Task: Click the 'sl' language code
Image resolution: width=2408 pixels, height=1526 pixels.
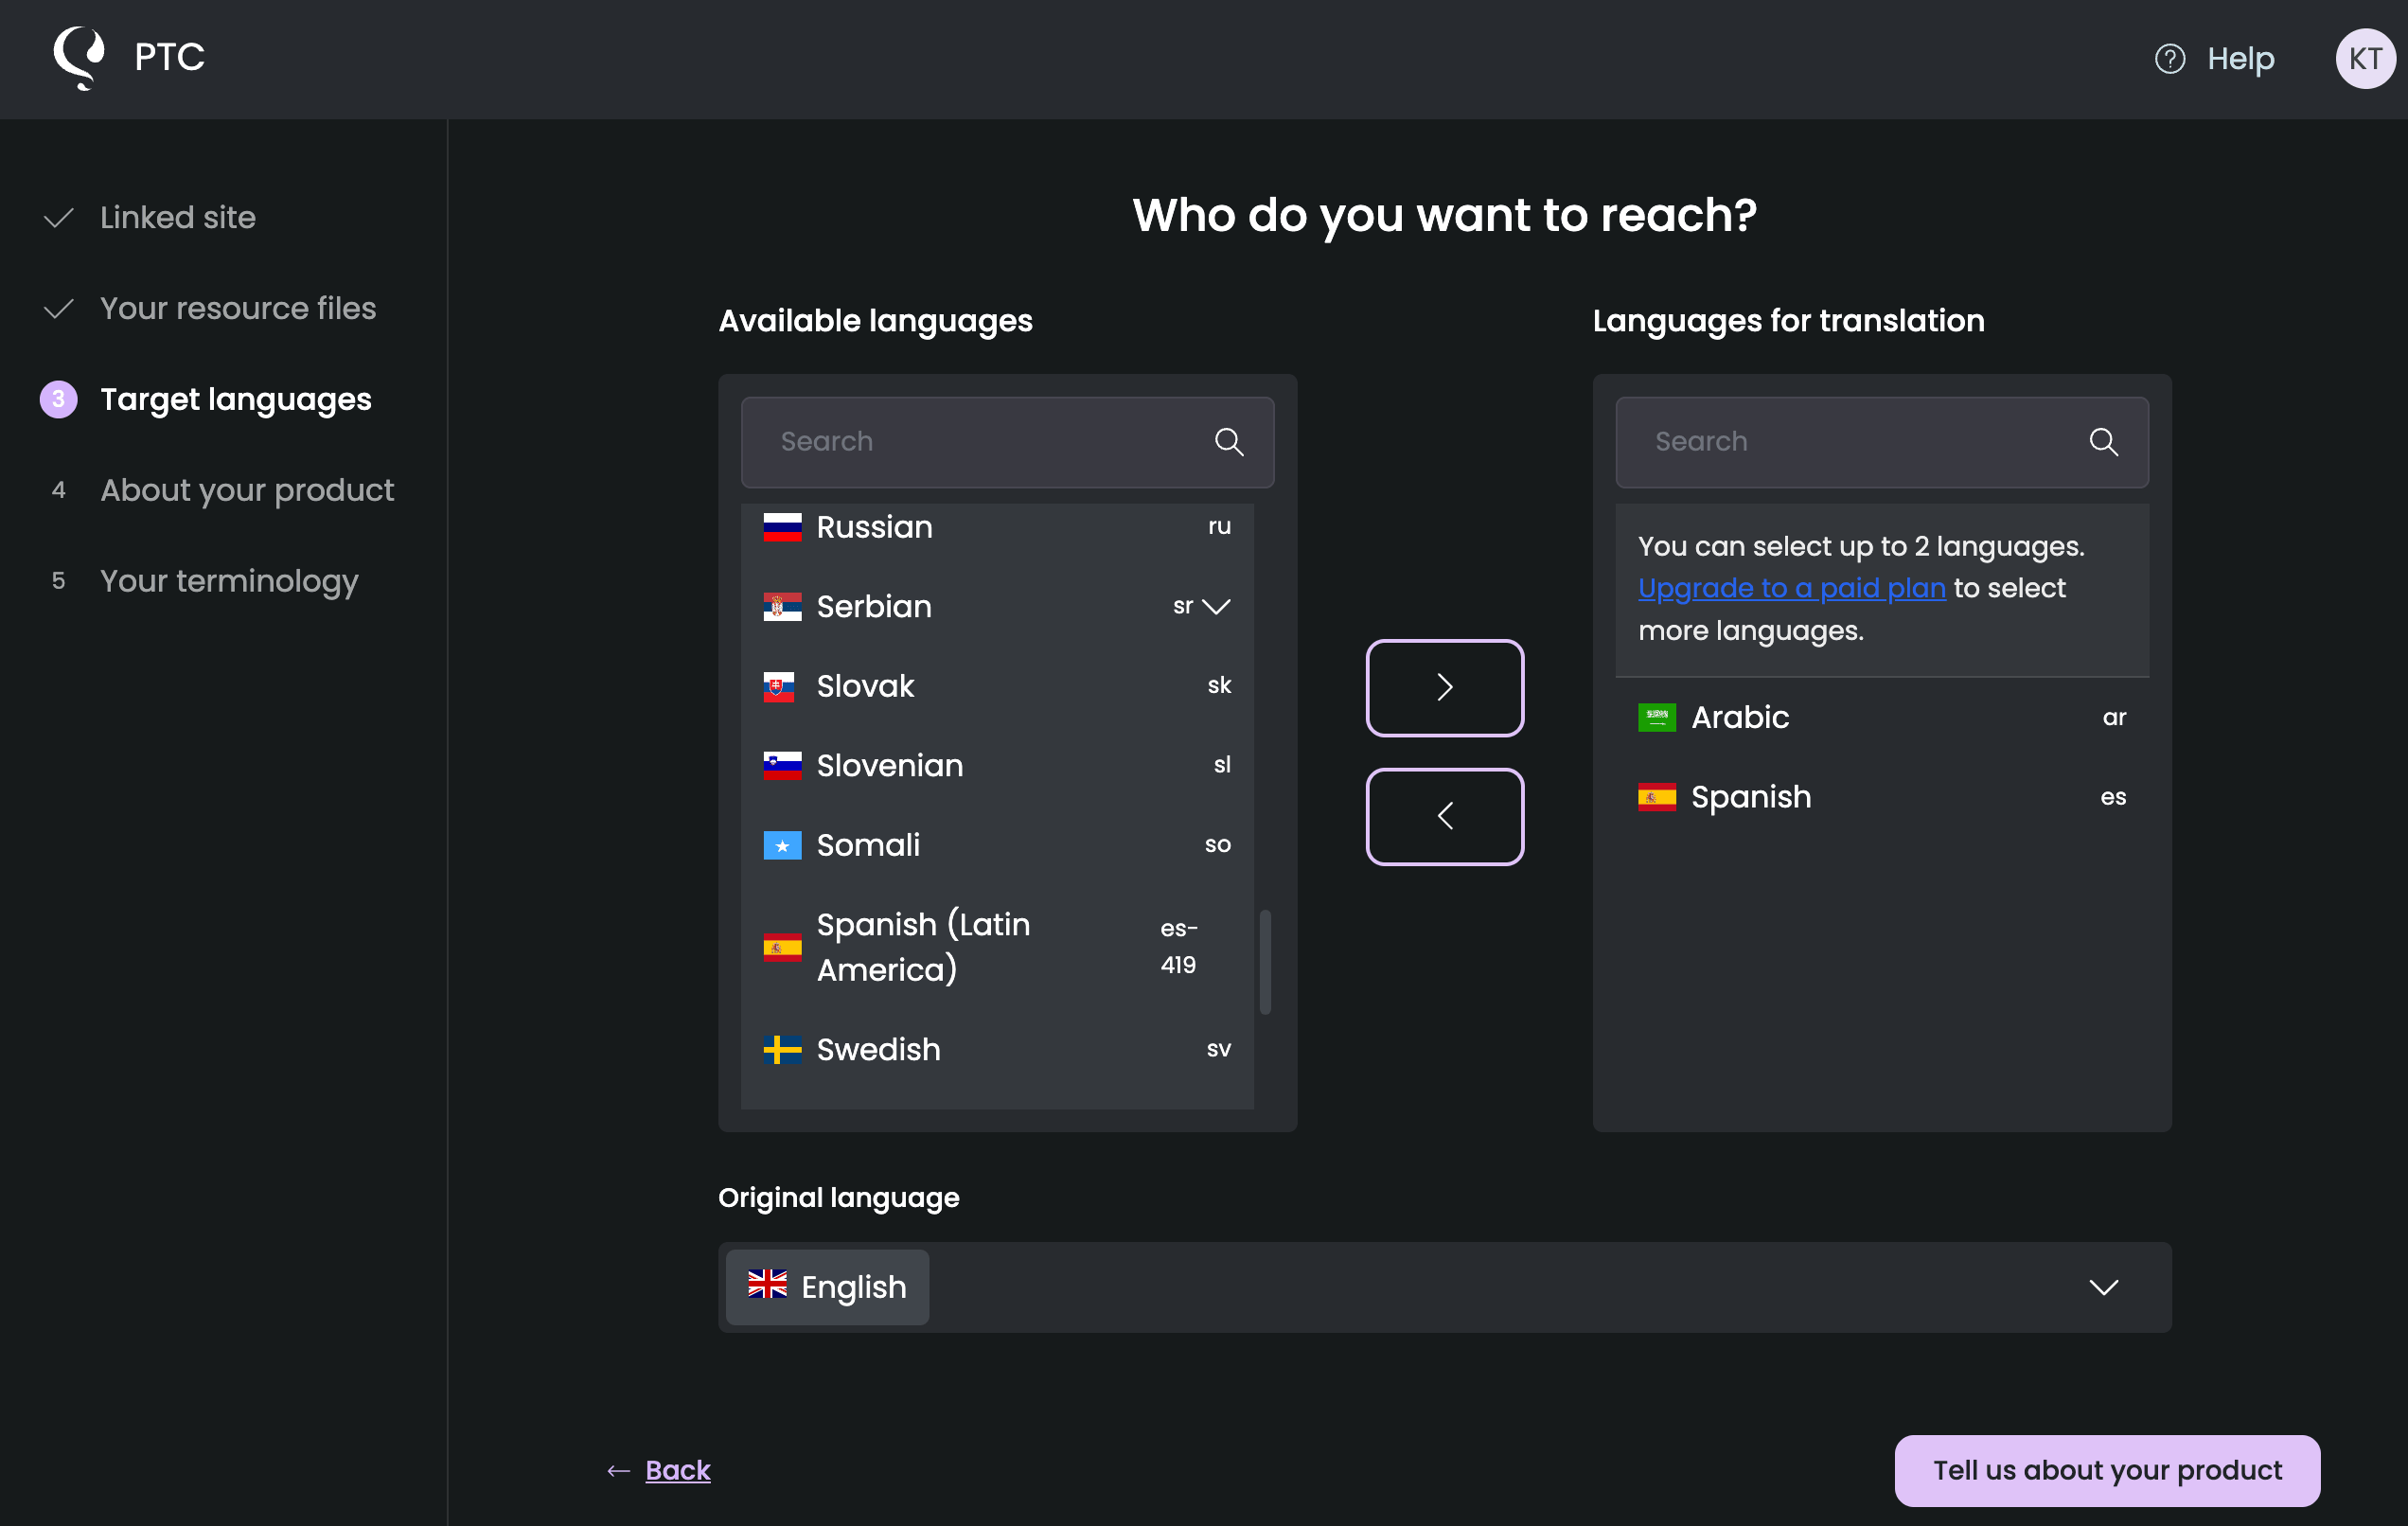Action: coord(1222,765)
